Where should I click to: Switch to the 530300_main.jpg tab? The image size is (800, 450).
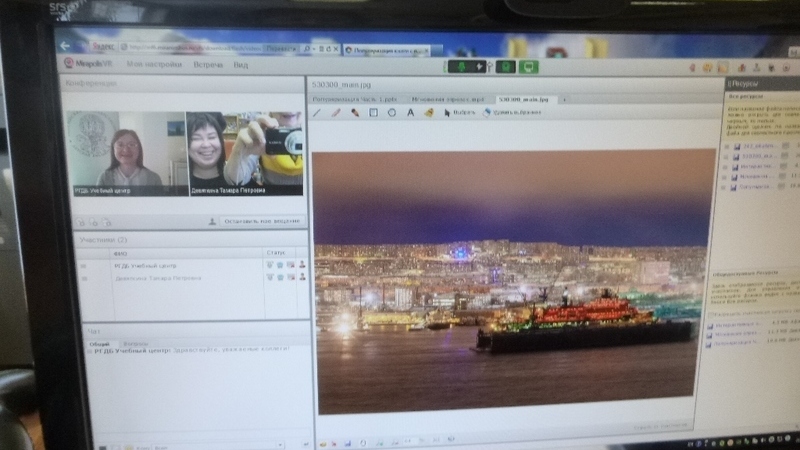point(526,100)
